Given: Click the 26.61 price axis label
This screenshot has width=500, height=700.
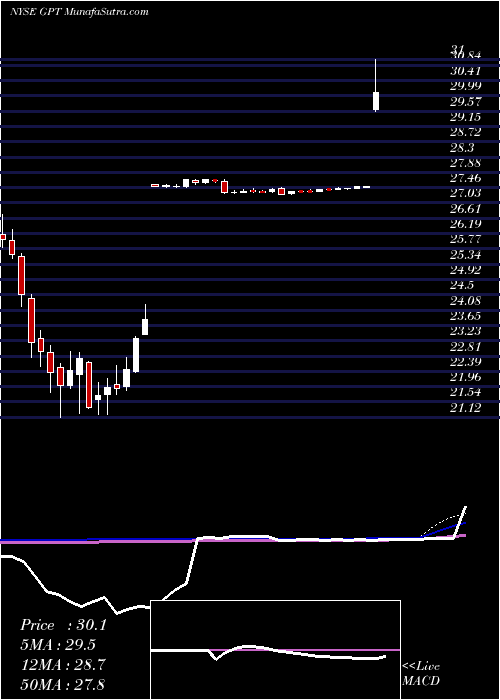Looking at the screenshot, I should tap(465, 208).
